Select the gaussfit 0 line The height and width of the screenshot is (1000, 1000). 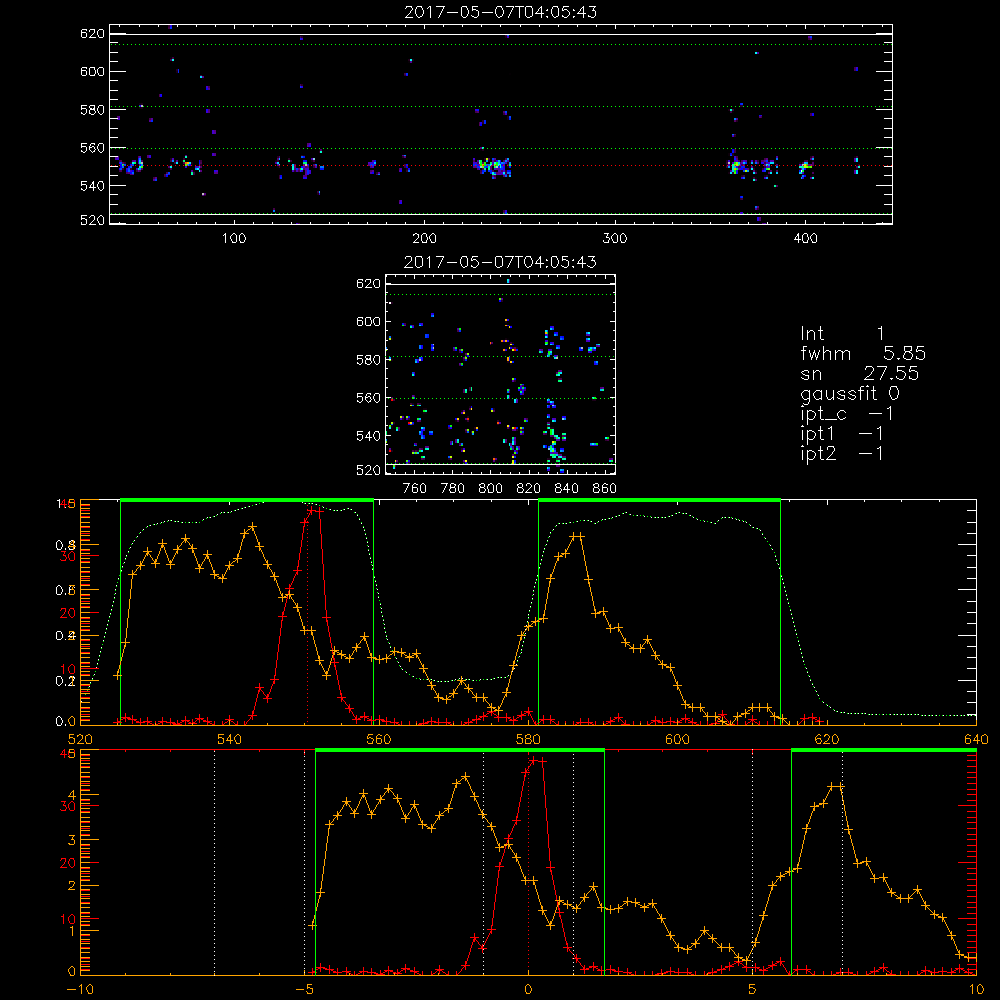[x=849, y=393]
